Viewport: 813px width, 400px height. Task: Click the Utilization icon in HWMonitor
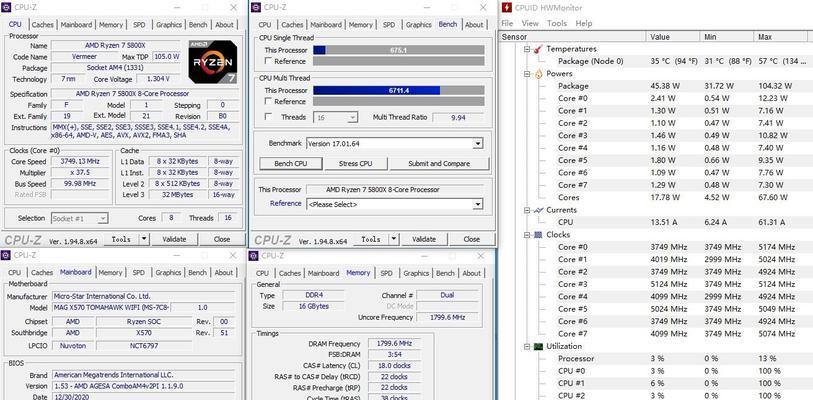(x=539, y=346)
